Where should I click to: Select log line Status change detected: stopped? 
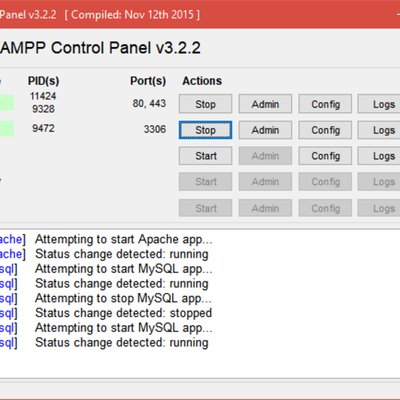pos(123,313)
